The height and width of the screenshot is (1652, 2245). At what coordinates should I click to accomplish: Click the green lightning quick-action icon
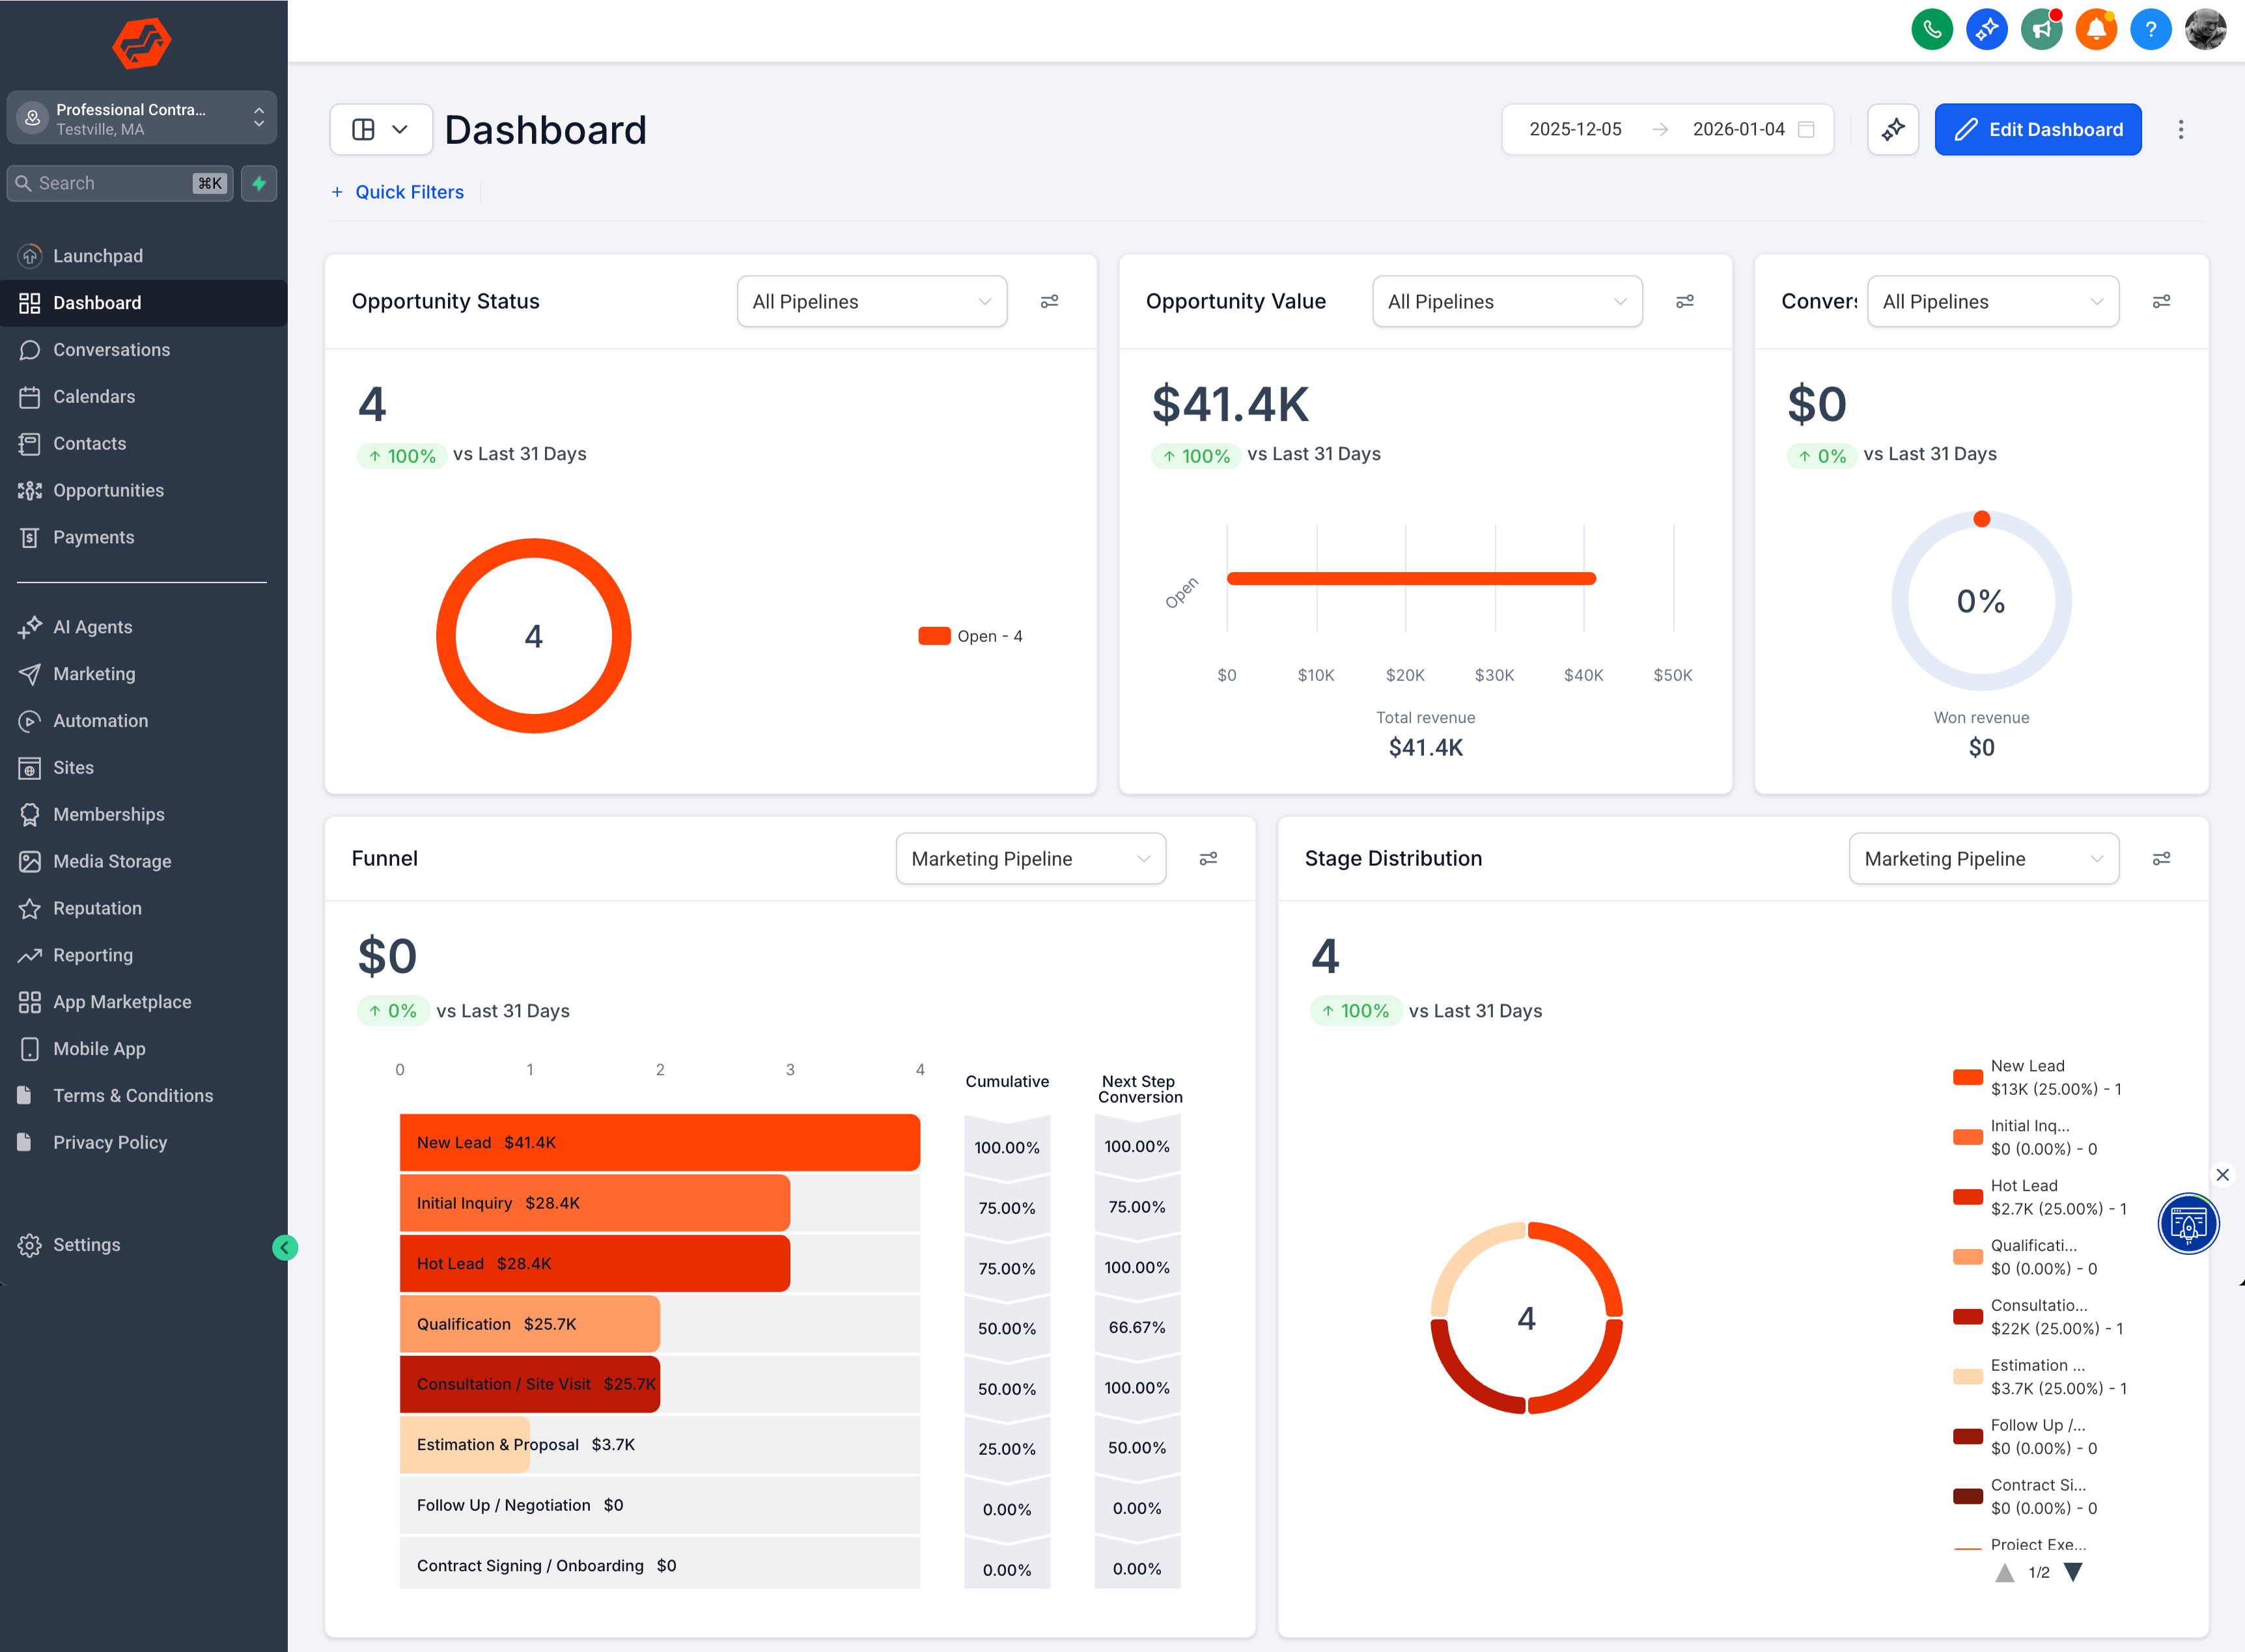tap(259, 183)
